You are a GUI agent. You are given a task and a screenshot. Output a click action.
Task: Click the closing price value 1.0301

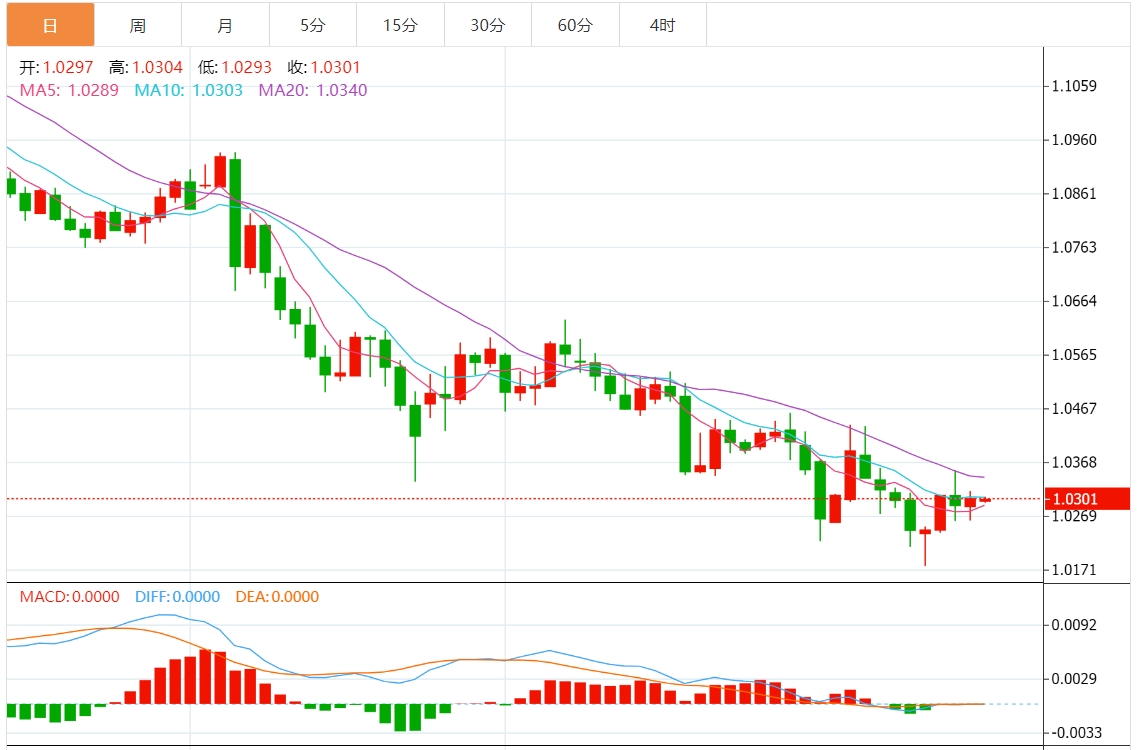[x=336, y=68]
